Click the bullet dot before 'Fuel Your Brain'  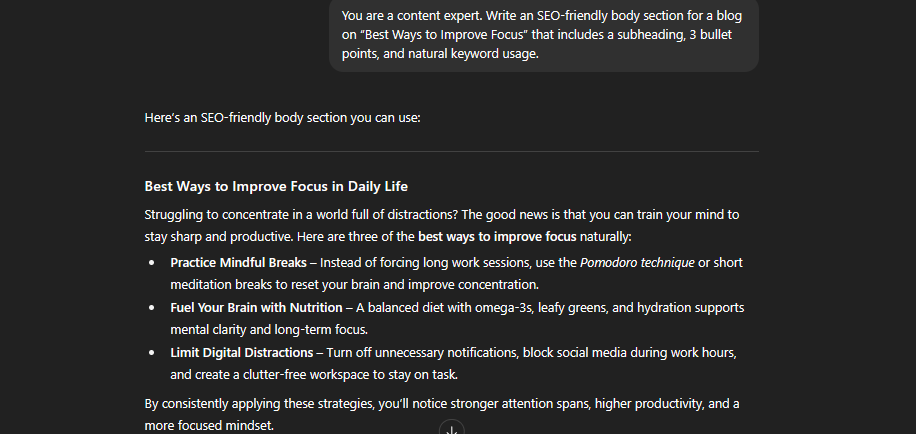(x=152, y=308)
